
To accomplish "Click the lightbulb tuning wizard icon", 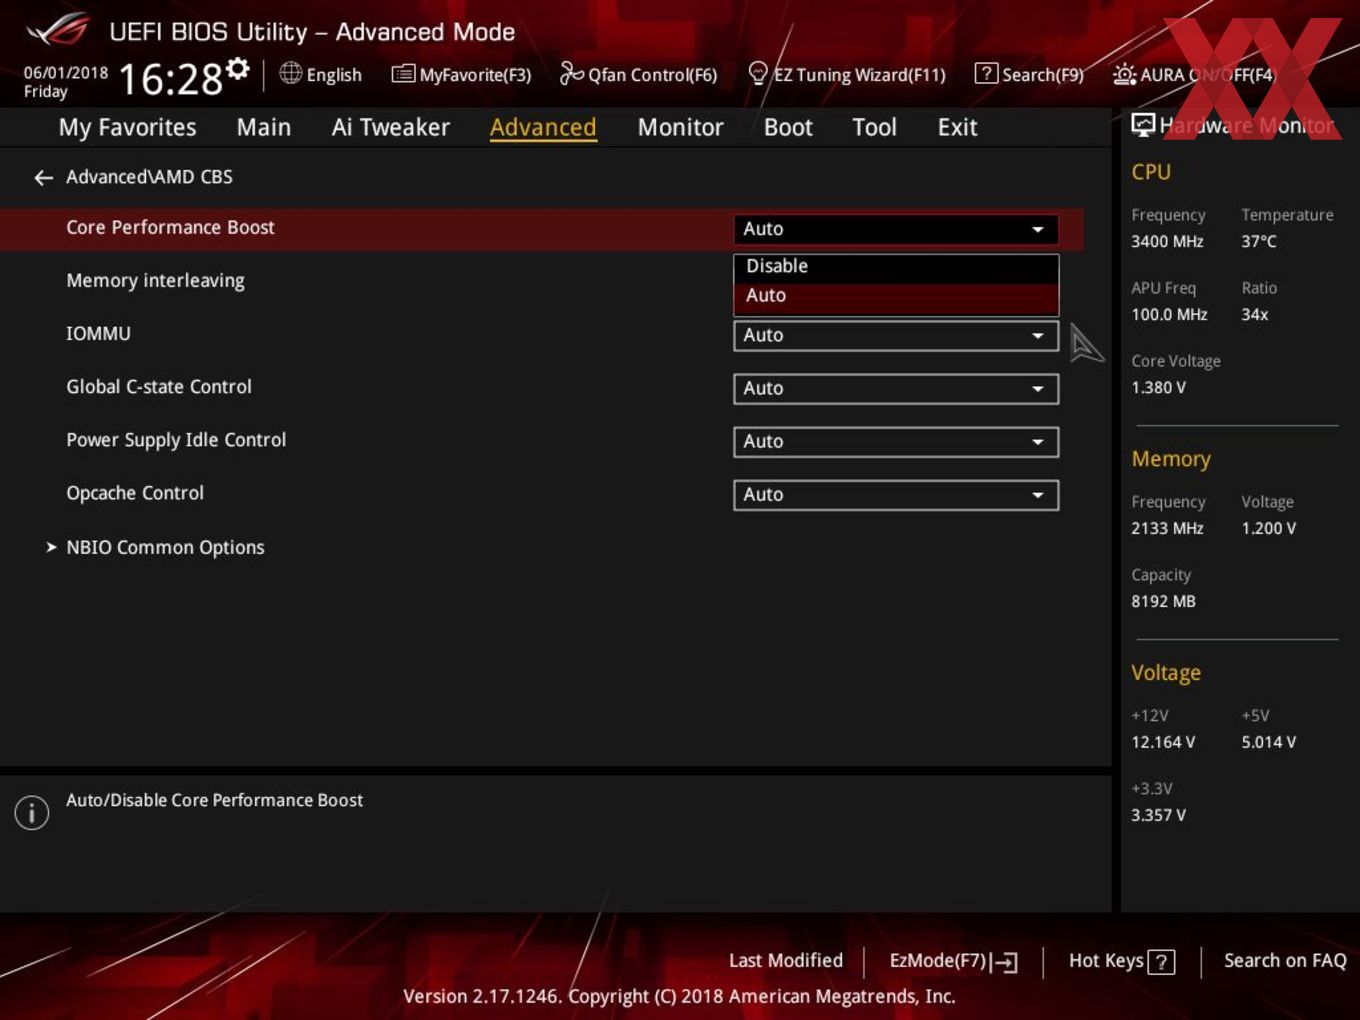I will point(758,74).
